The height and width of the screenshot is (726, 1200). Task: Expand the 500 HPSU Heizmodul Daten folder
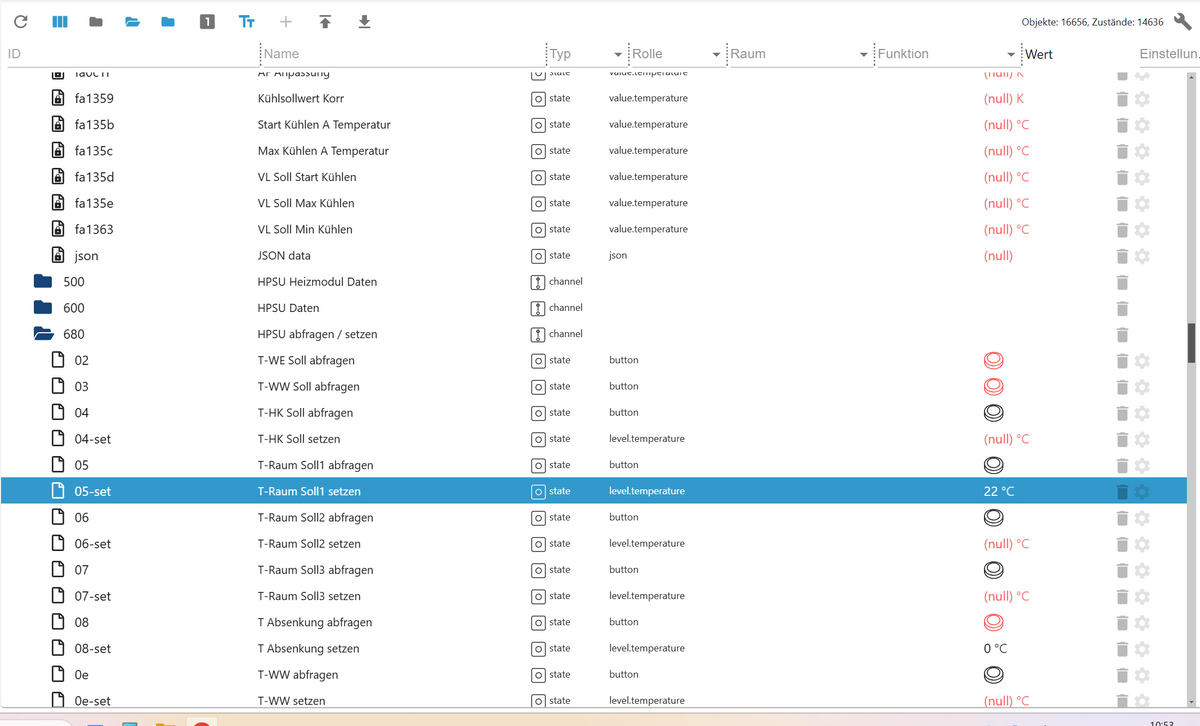(43, 282)
